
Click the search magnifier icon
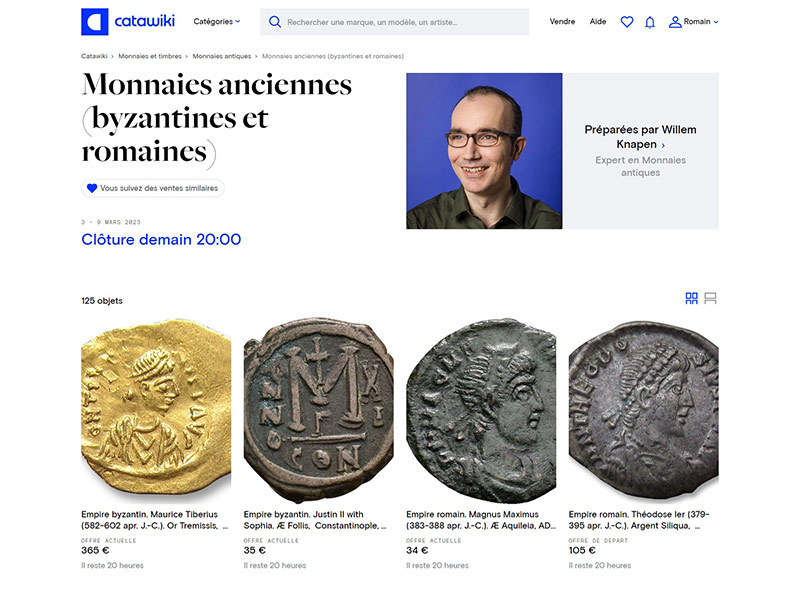[x=275, y=22]
